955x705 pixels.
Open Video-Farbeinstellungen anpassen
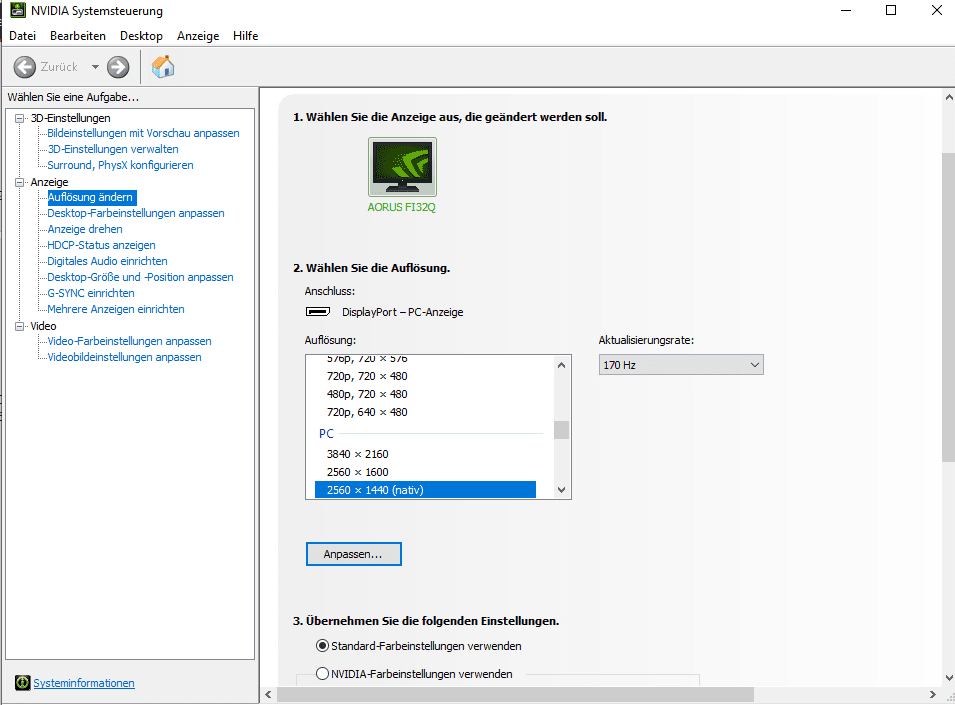[129, 341]
